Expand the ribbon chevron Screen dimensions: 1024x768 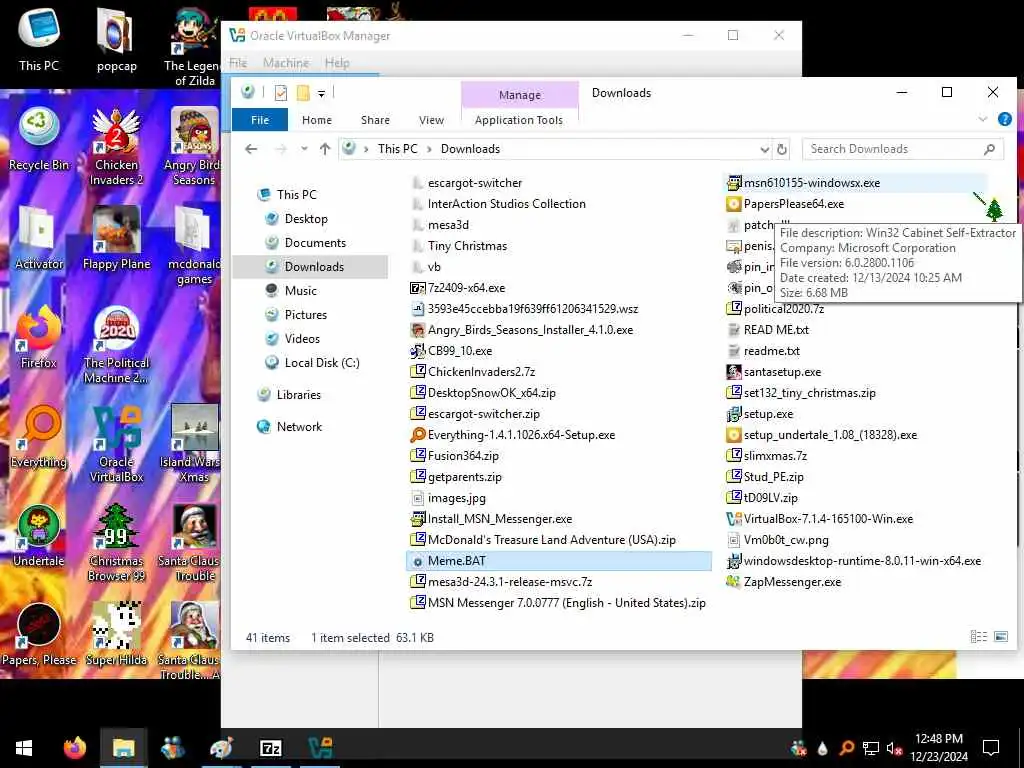[982, 119]
